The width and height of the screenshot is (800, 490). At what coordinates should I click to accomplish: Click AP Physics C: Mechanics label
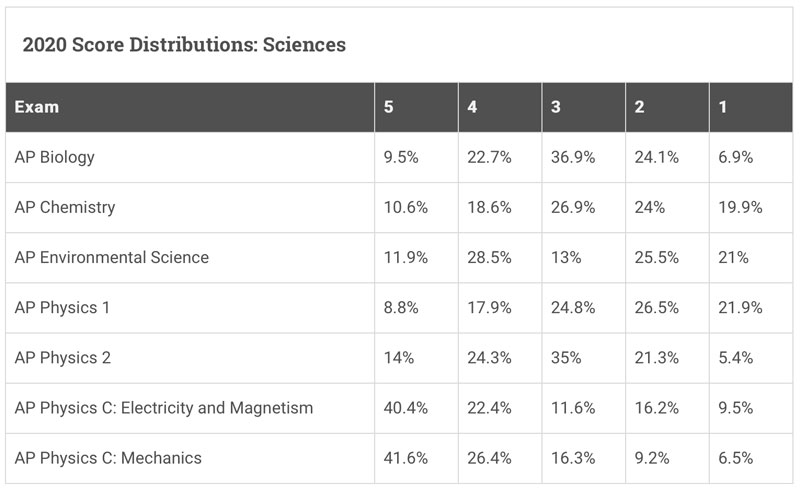pyautogui.click(x=108, y=458)
